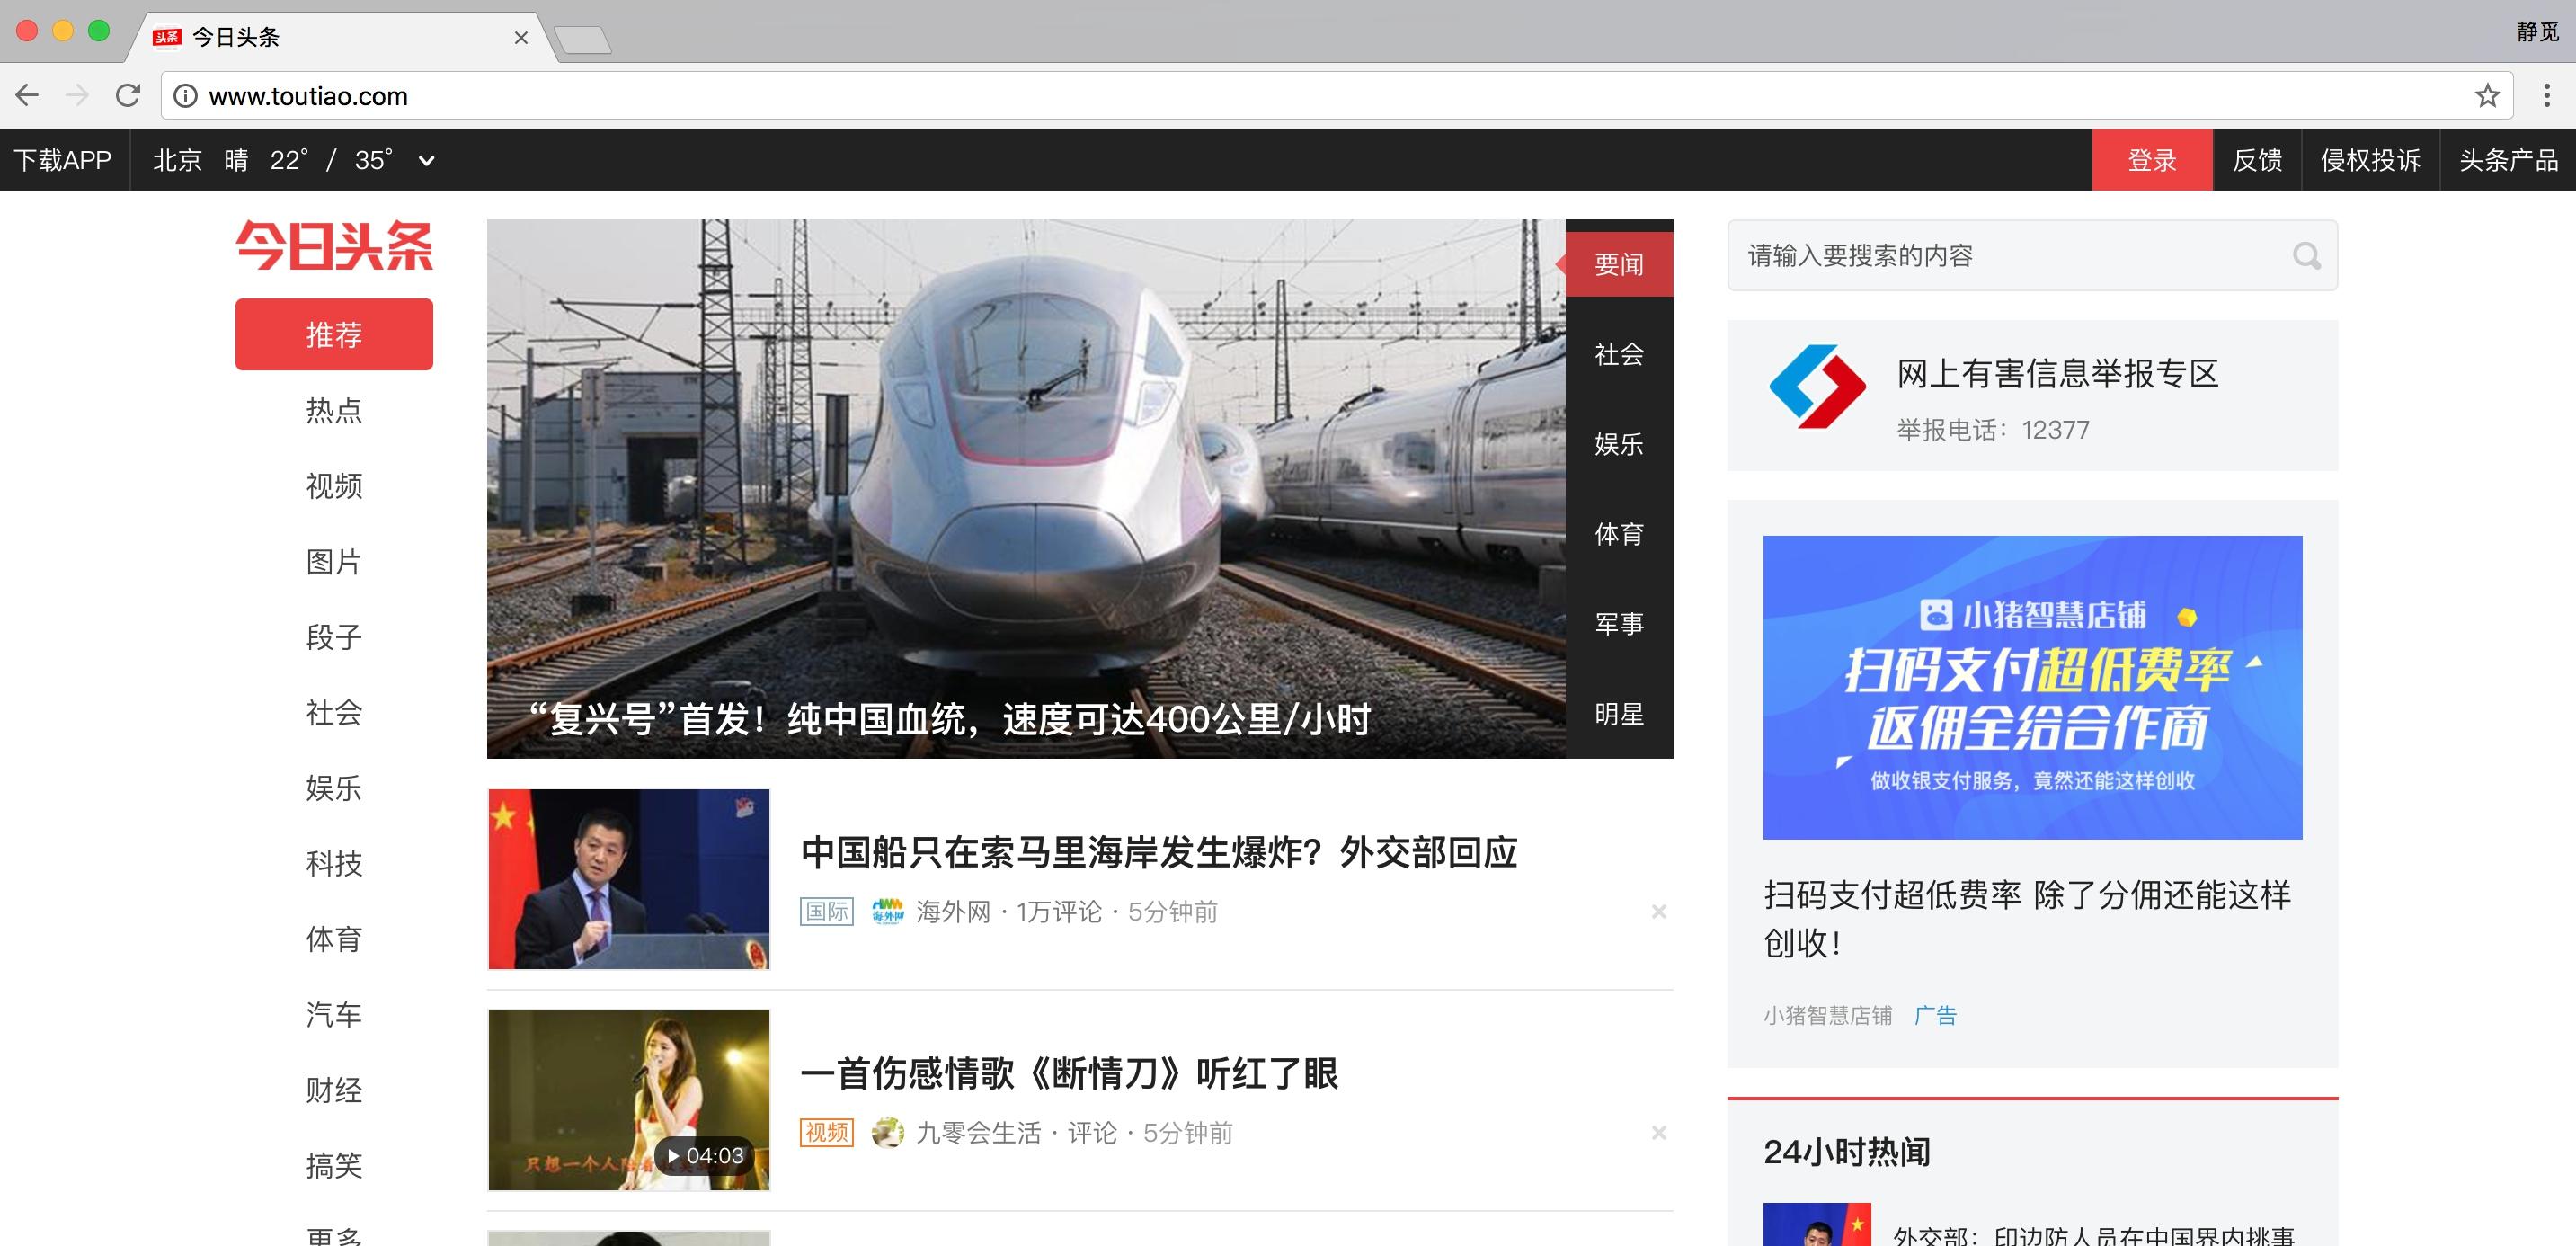Switch carousel to 明星 tab
The image size is (2576, 1246).
coord(1619,714)
